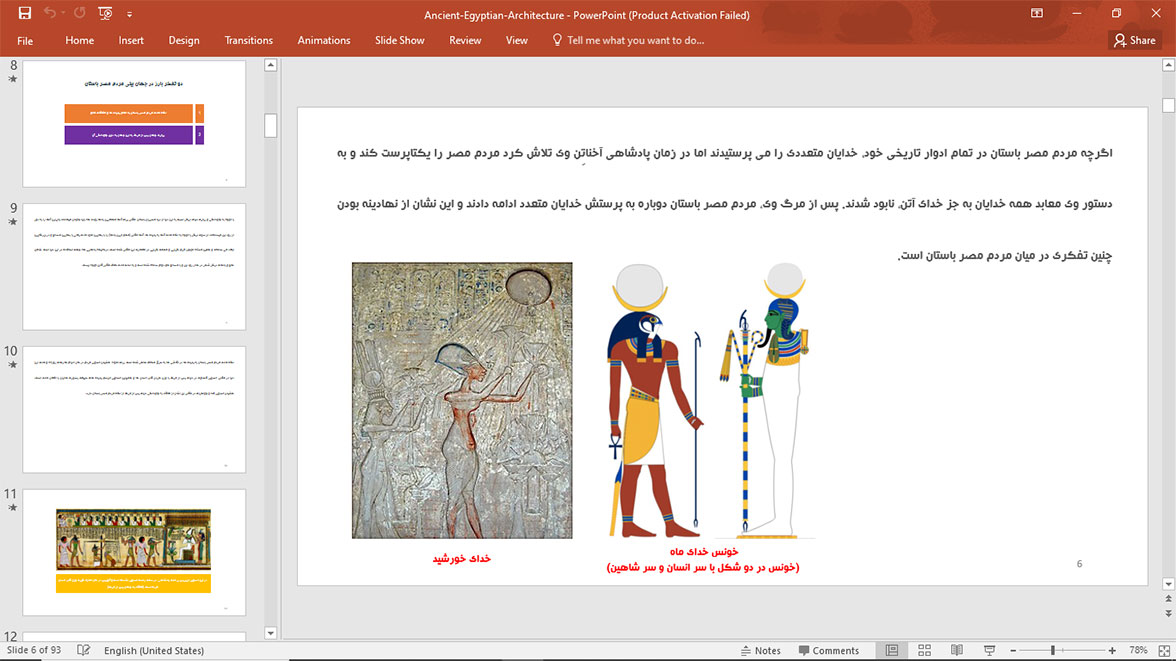This screenshot has height=661, width=1176.
Task: Click the slide editor vertical scrollbar handle
Action: (x=1168, y=106)
